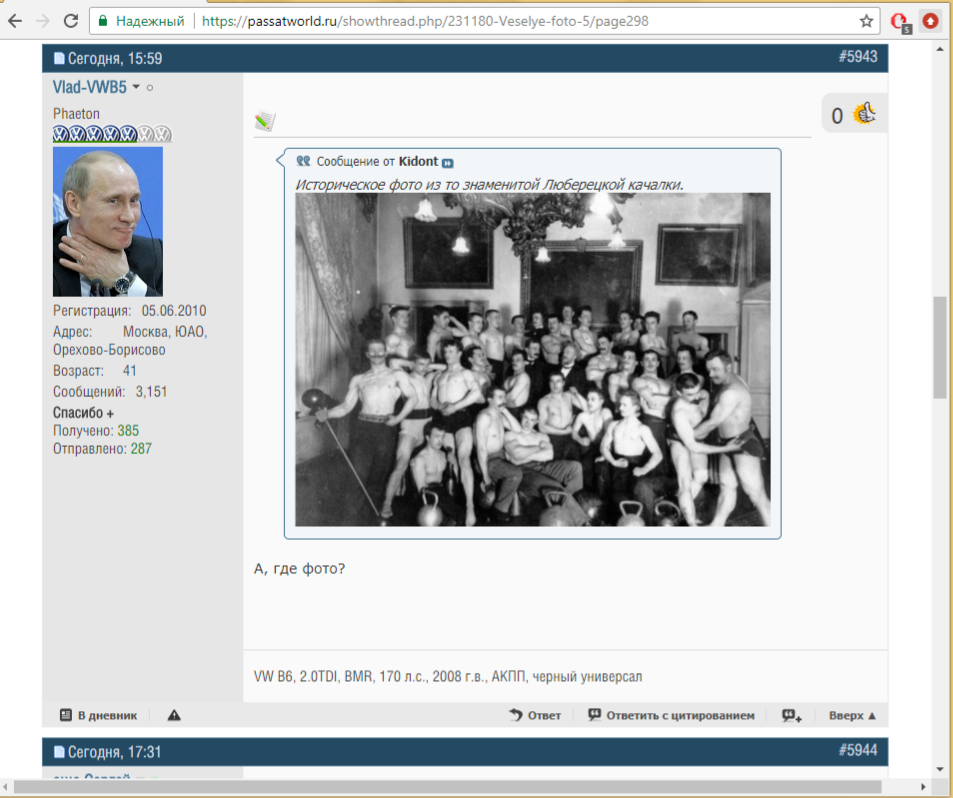Click the post icon above the quote
The width and height of the screenshot is (953, 798).
[x=264, y=121]
